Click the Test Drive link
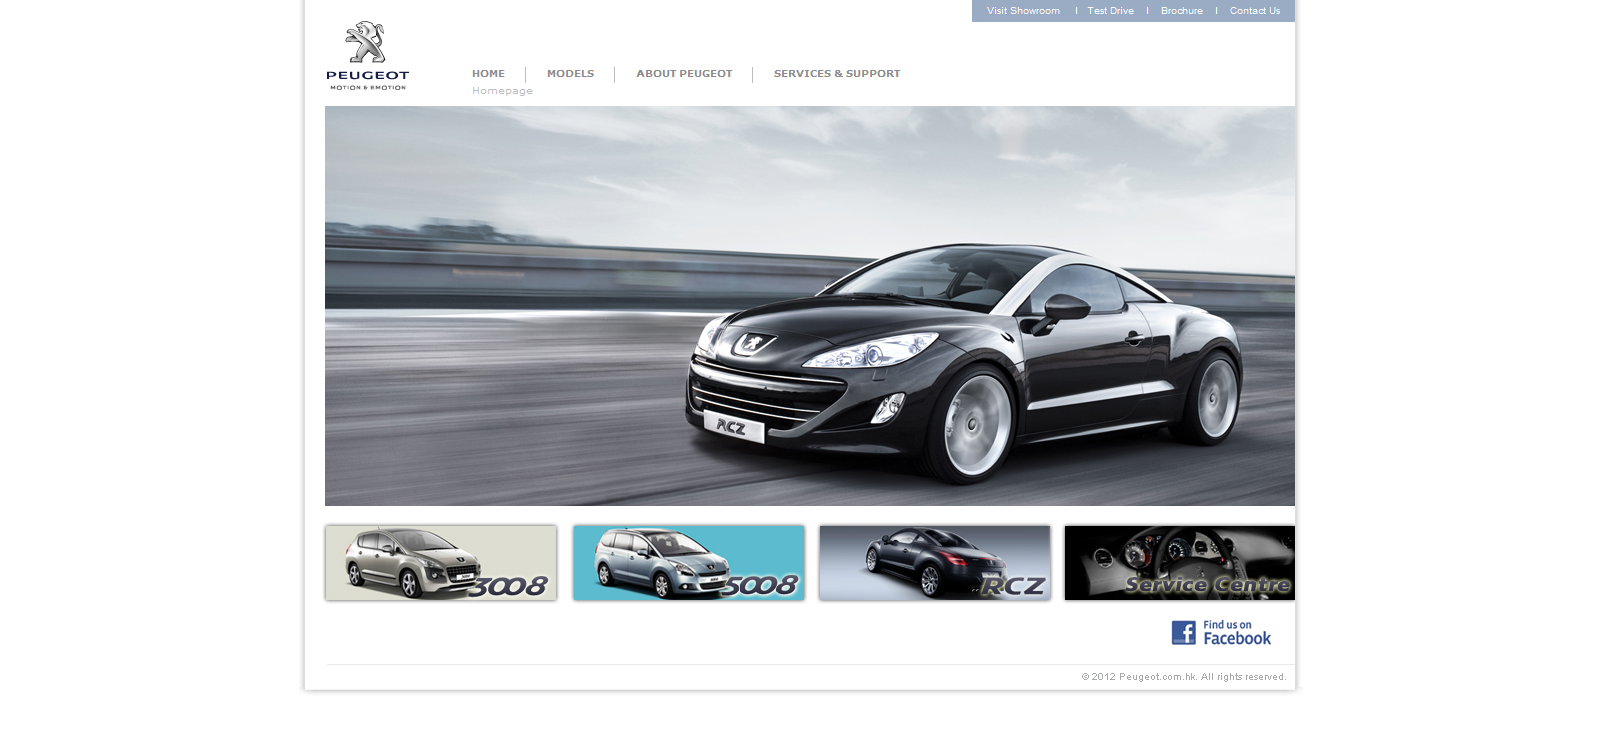Viewport: 1600px width, 754px height. (x=1110, y=11)
